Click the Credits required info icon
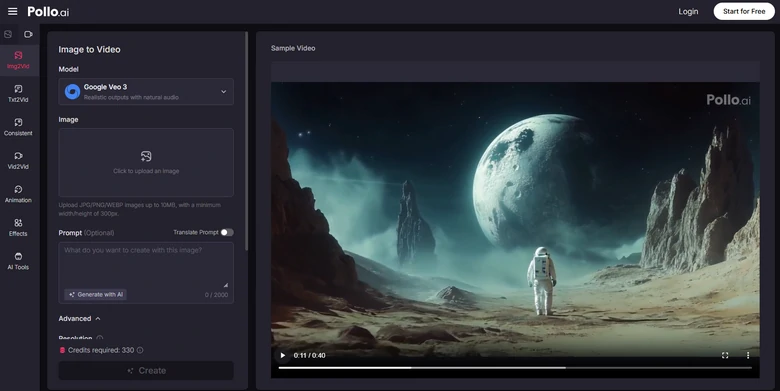 (140, 350)
